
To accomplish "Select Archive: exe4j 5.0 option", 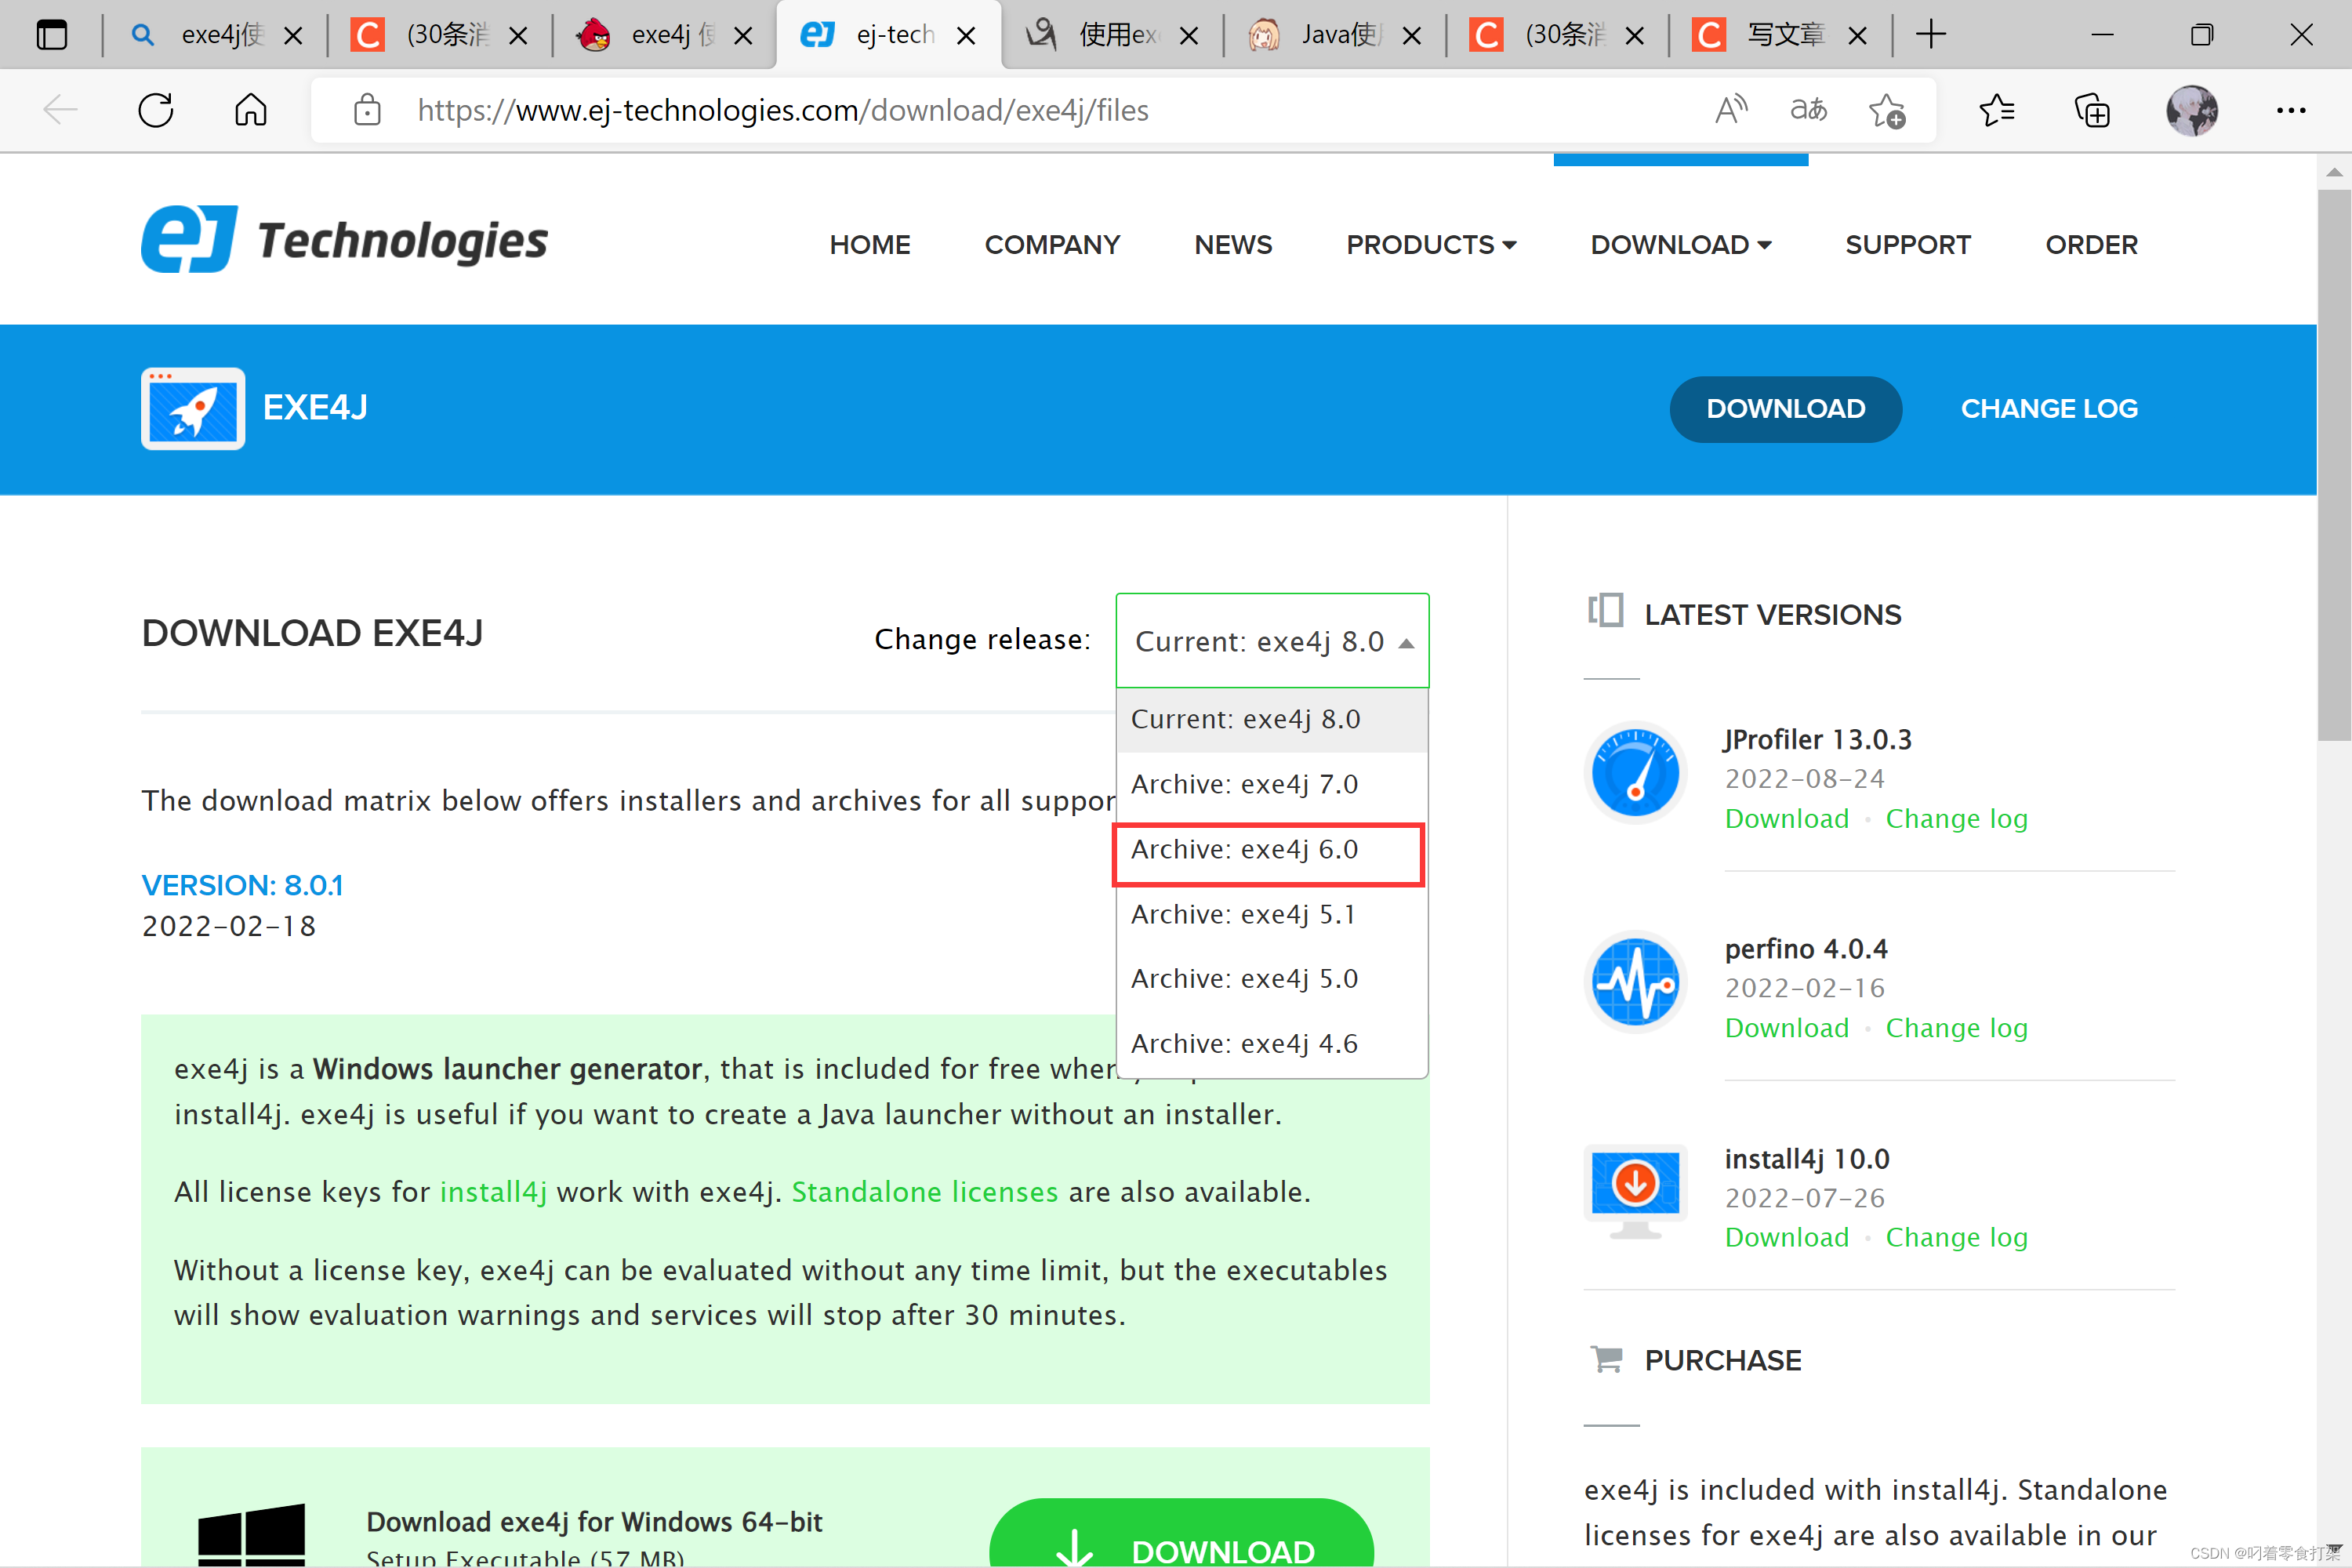I will tap(1272, 979).
